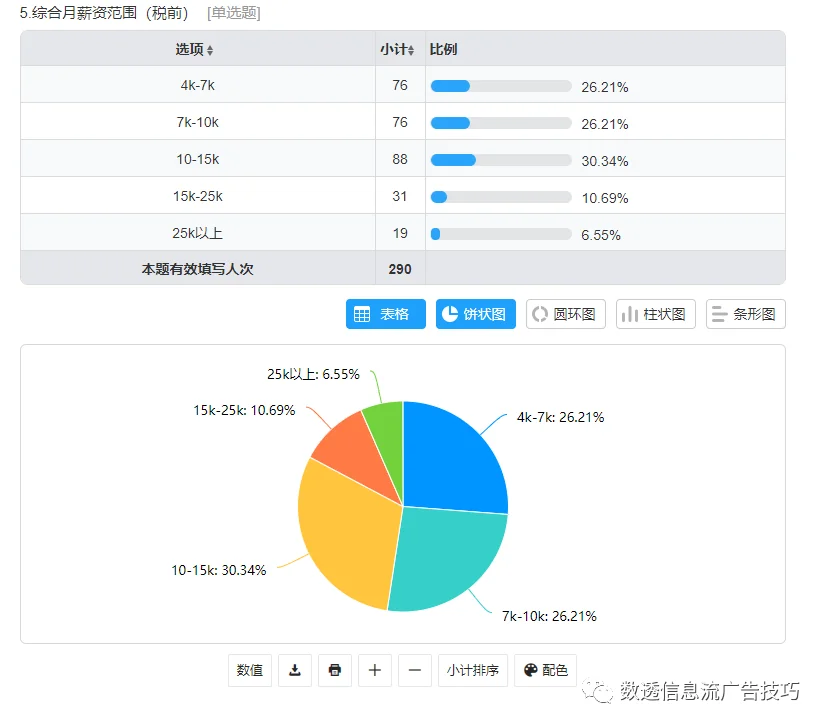826x727 pixels.
Task: Click the 本题有效填写人次 row label
Action: point(198,269)
